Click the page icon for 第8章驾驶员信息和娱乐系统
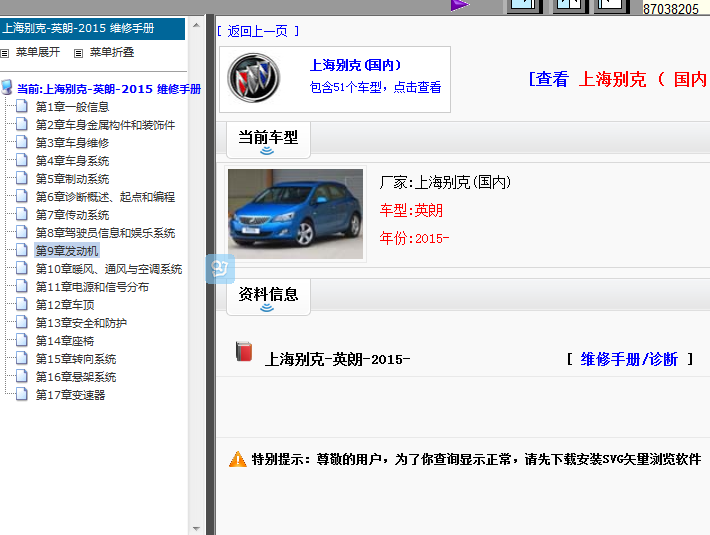Screen dimensions: 710x535 coord(22,232)
